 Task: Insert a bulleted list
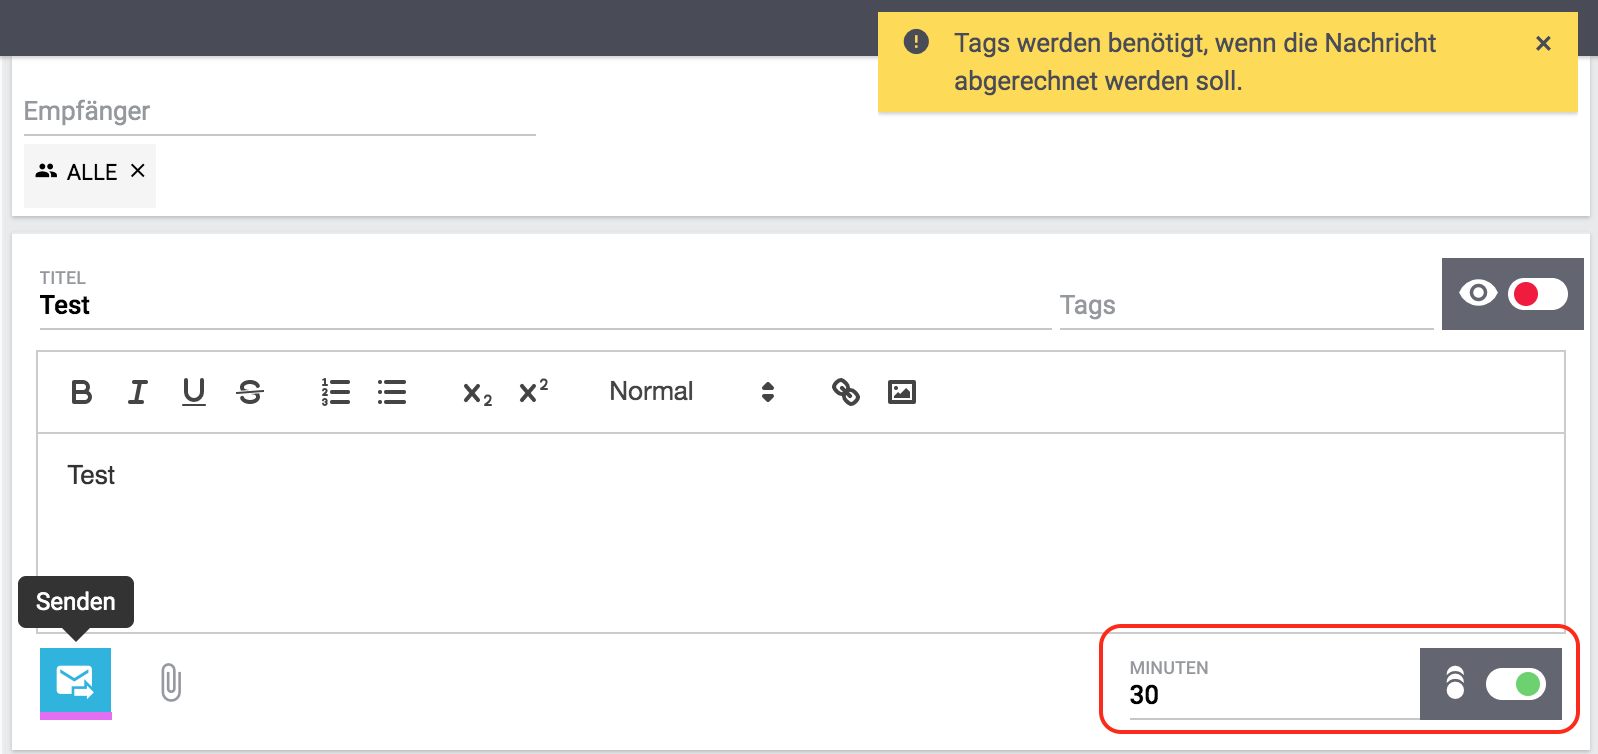[x=392, y=392]
